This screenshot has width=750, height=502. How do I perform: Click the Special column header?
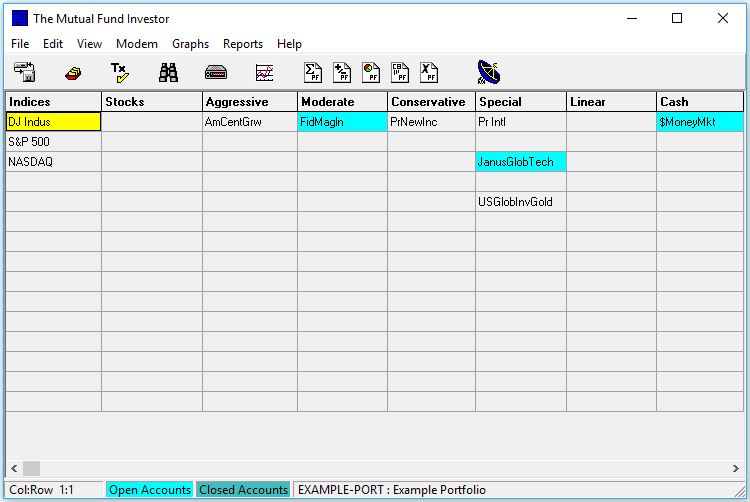point(521,102)
